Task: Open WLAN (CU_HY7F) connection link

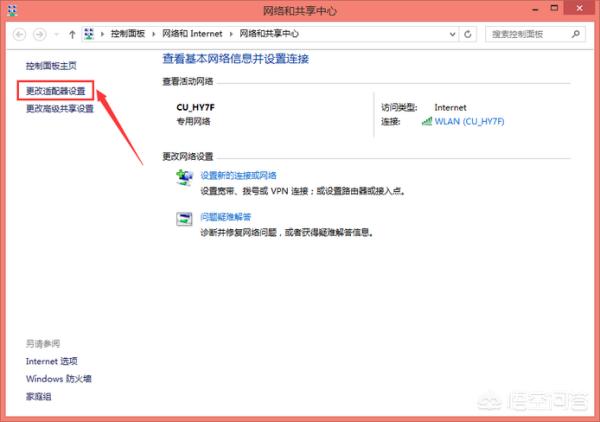Action: 469,121
